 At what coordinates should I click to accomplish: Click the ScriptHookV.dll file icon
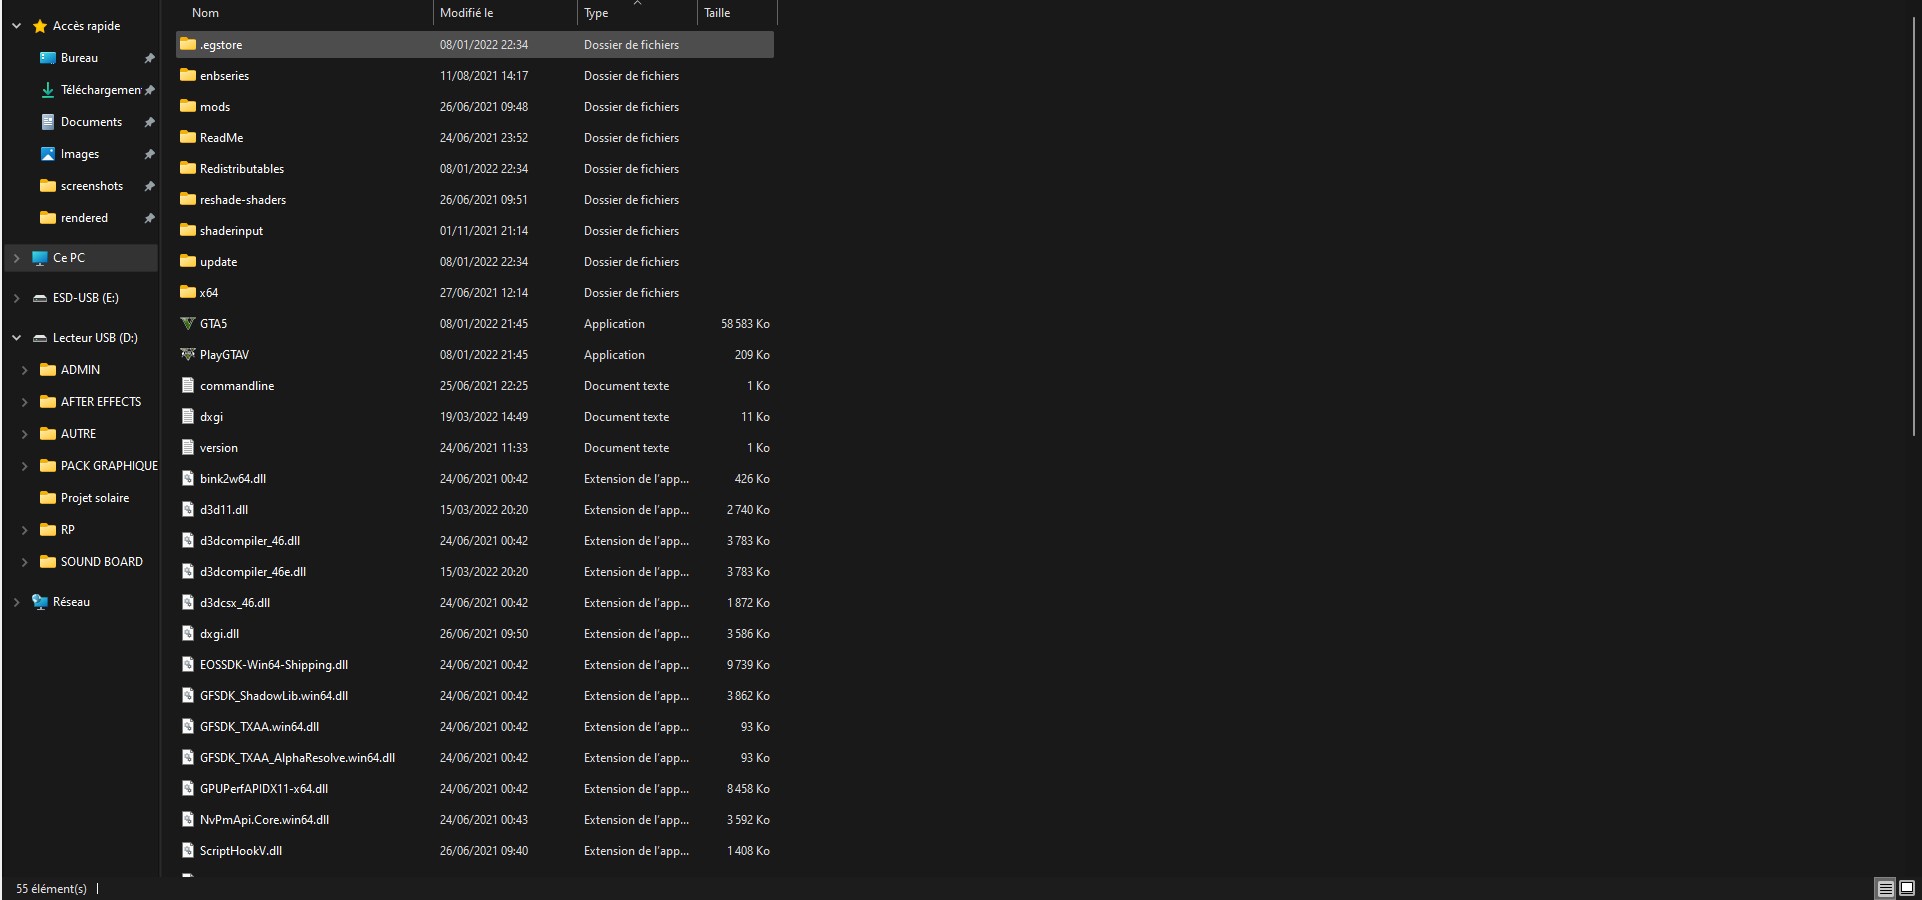coord(187,851)
